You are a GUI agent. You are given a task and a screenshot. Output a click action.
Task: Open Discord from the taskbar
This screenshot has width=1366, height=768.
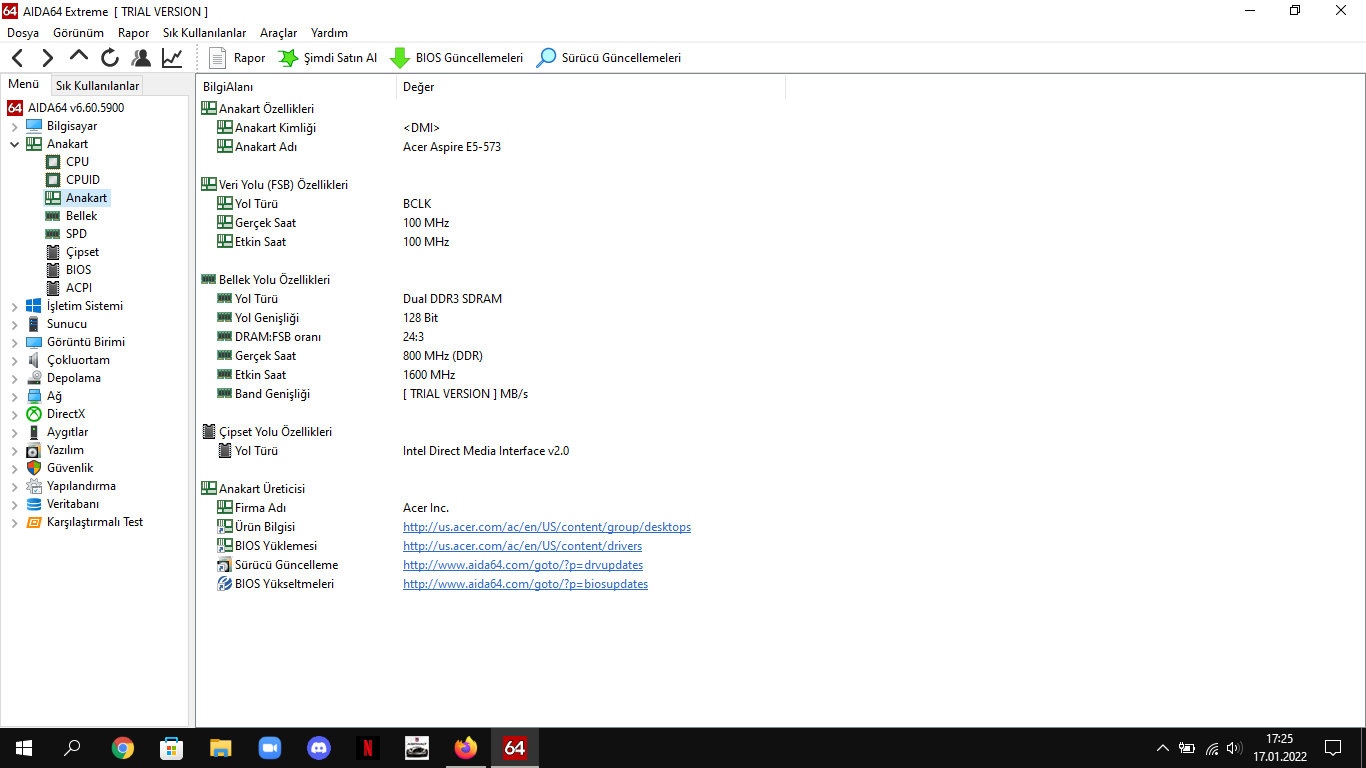click(x=319, y=747)
